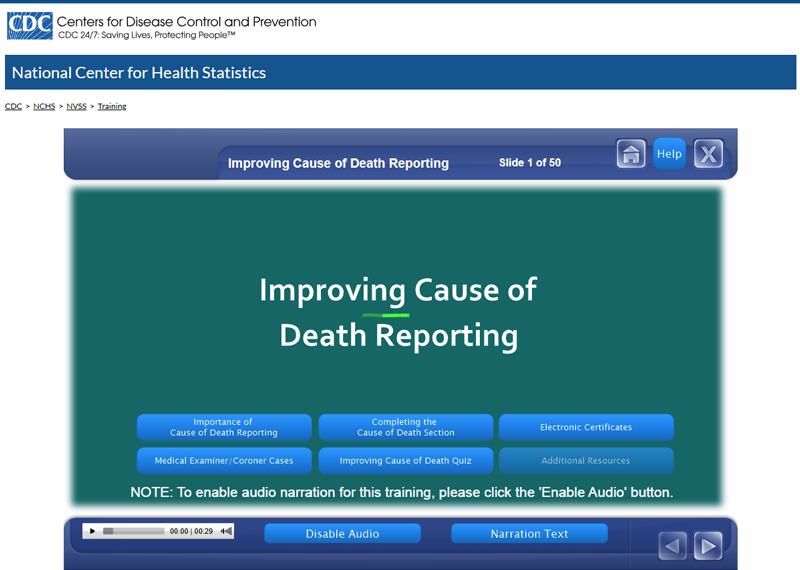Show the Narration Text
The image size is (800, 570).
pyautogui.click(x=529, y=534)
